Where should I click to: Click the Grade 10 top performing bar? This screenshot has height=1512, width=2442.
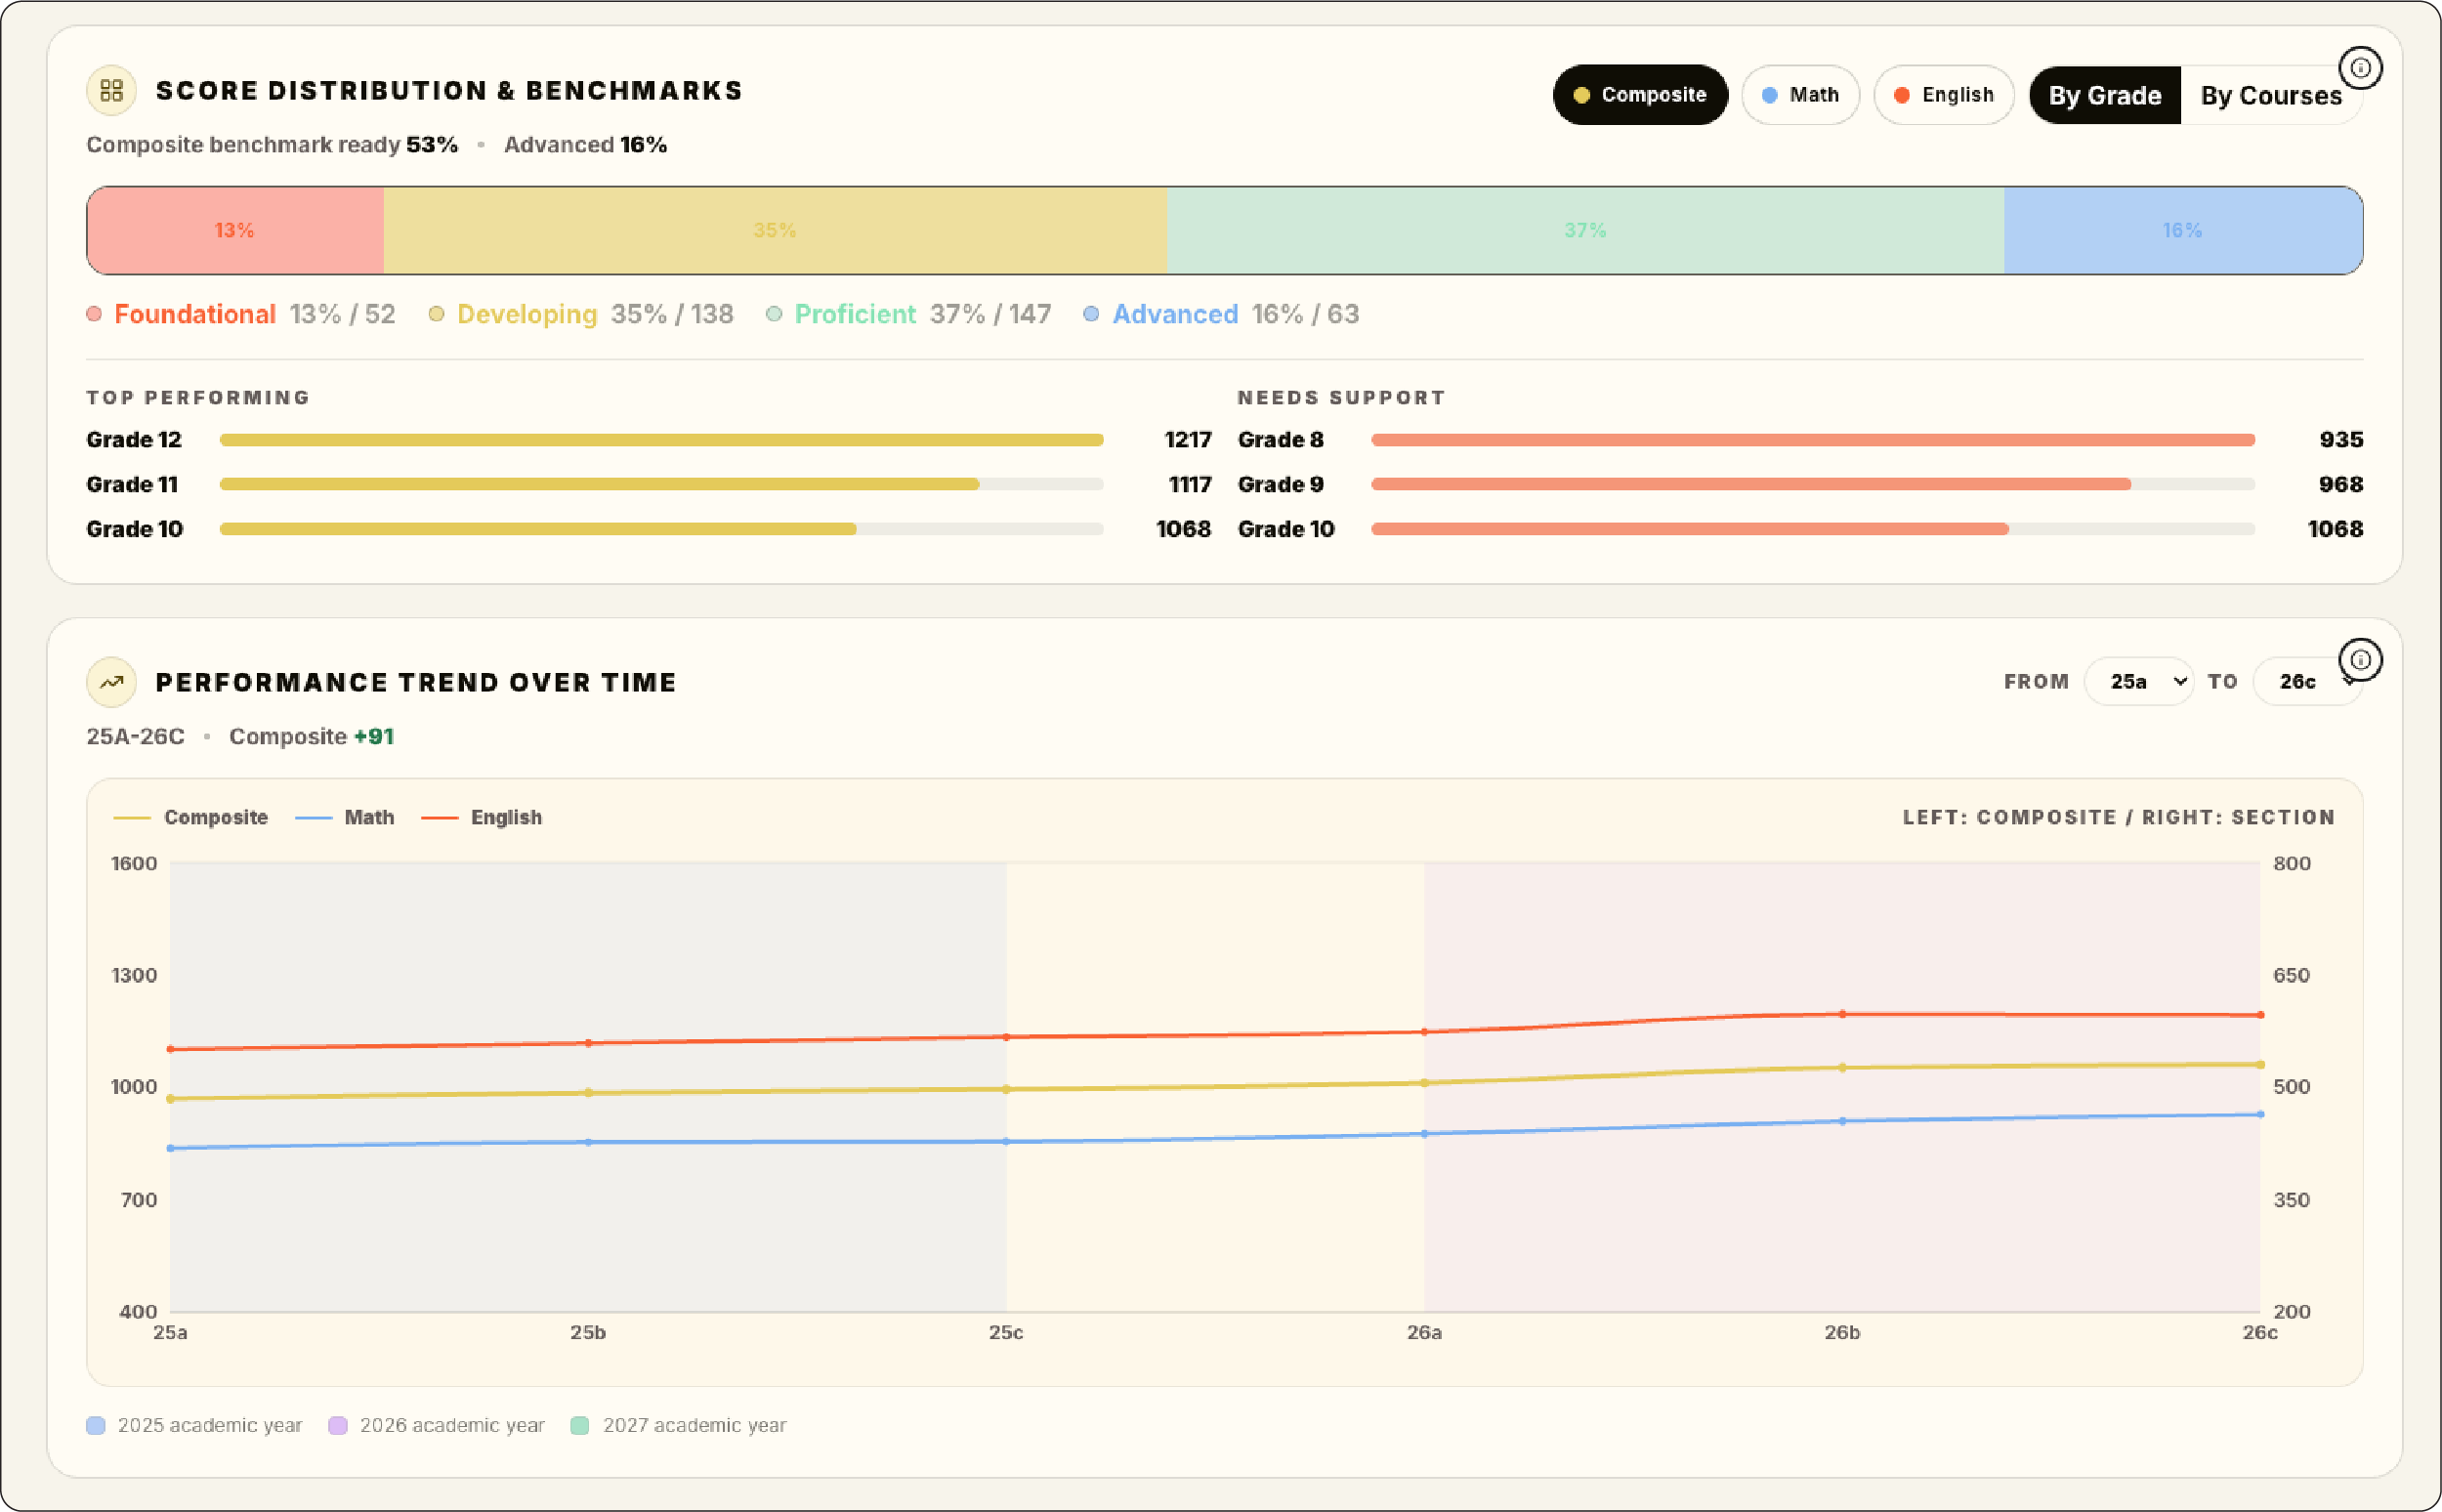[x=661, y=529]
